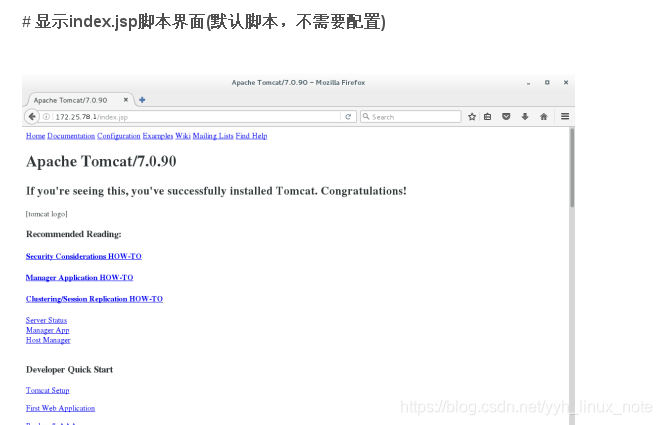Reload the page with the refresh icon
The image size is (662, 425).
(x=348, y=117)
